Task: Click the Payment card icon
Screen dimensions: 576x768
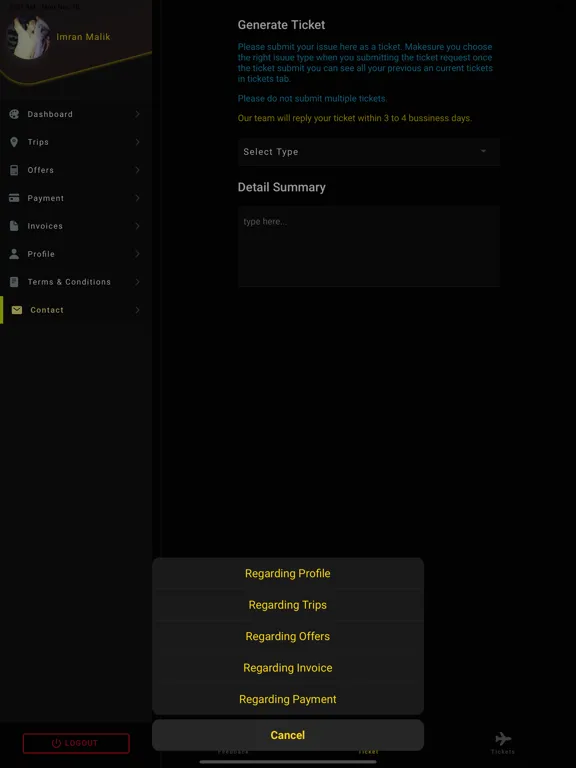Action: (x=14, y=198)
